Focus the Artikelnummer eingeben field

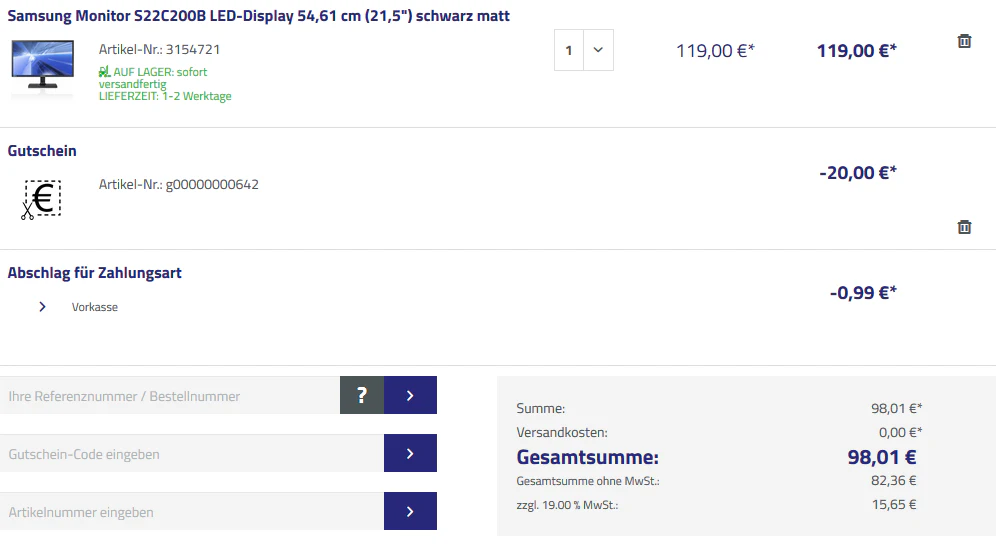190,512
